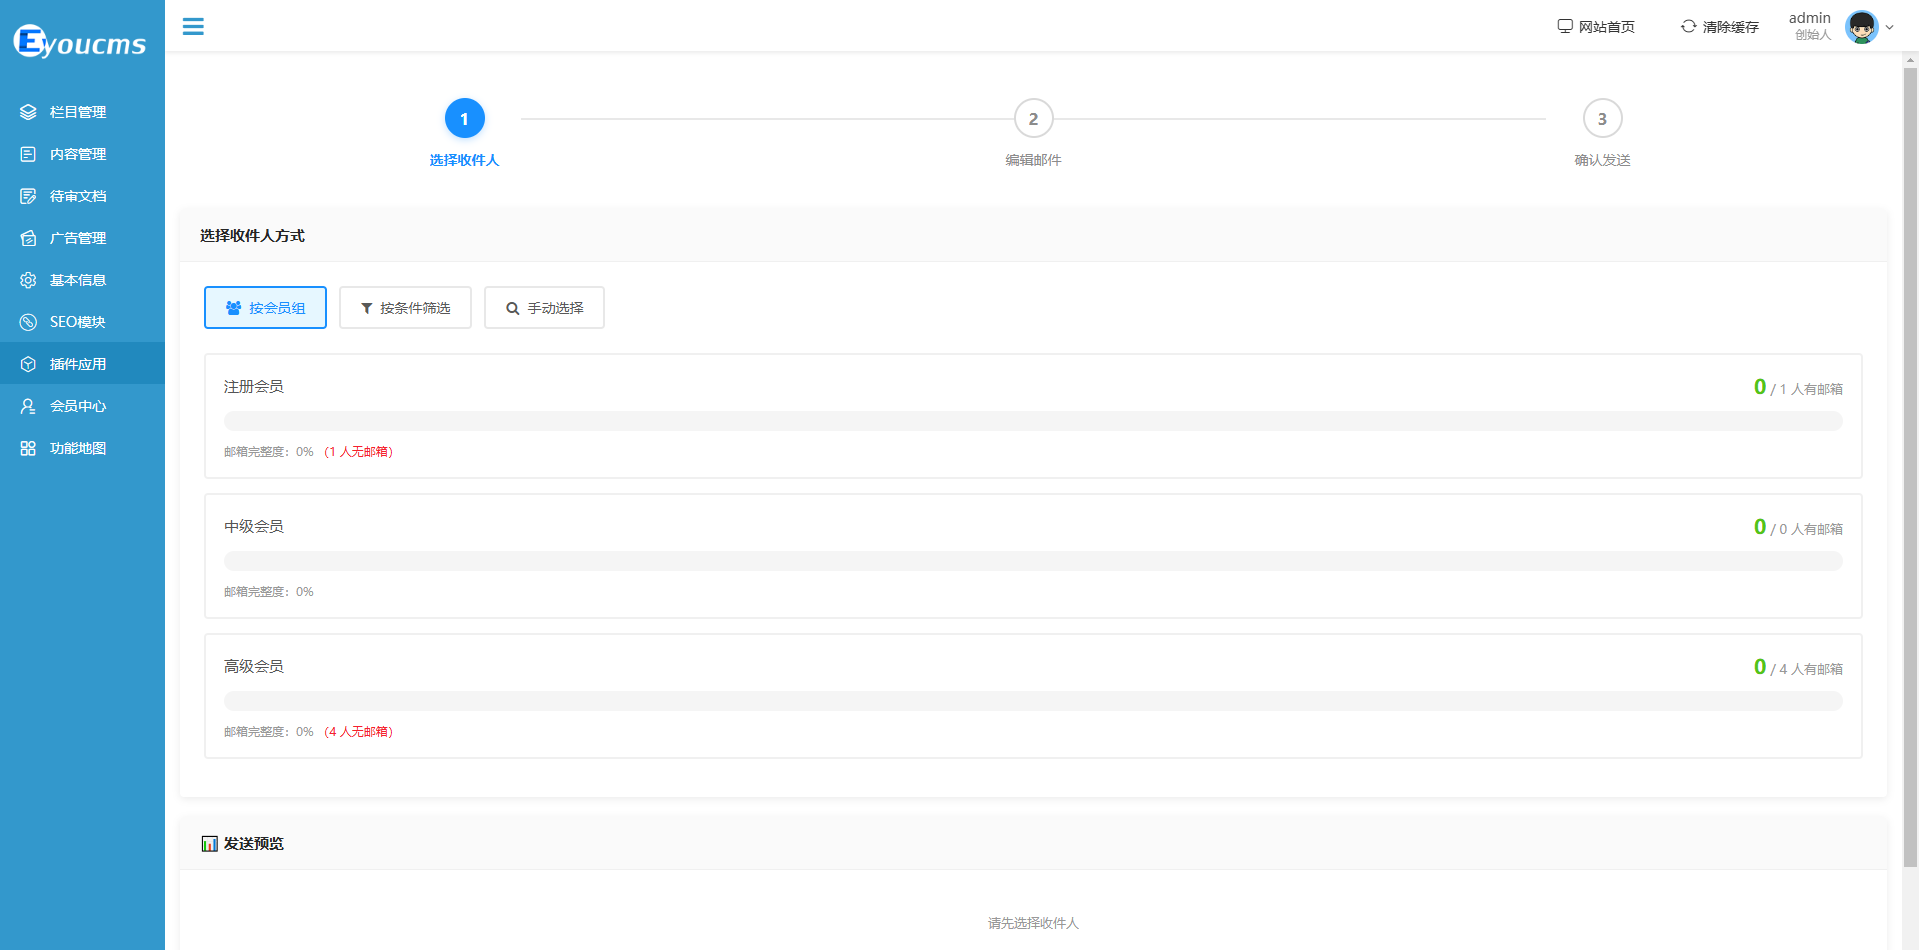The width and height of the screenshot is (1919, 950).
Task: Click the 待审文档 sidebar icon
Action: pyautogui.click(x=28, y=196)
